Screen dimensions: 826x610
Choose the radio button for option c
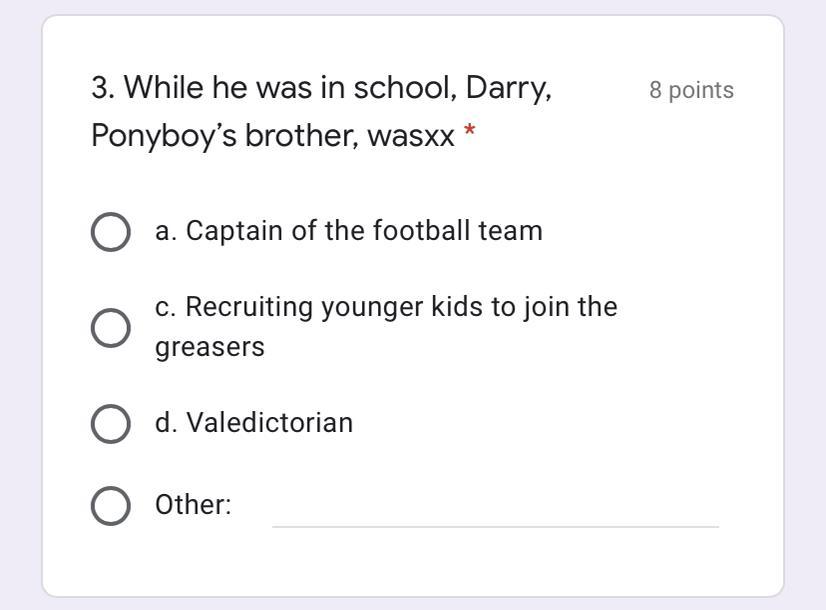[110, 327]
